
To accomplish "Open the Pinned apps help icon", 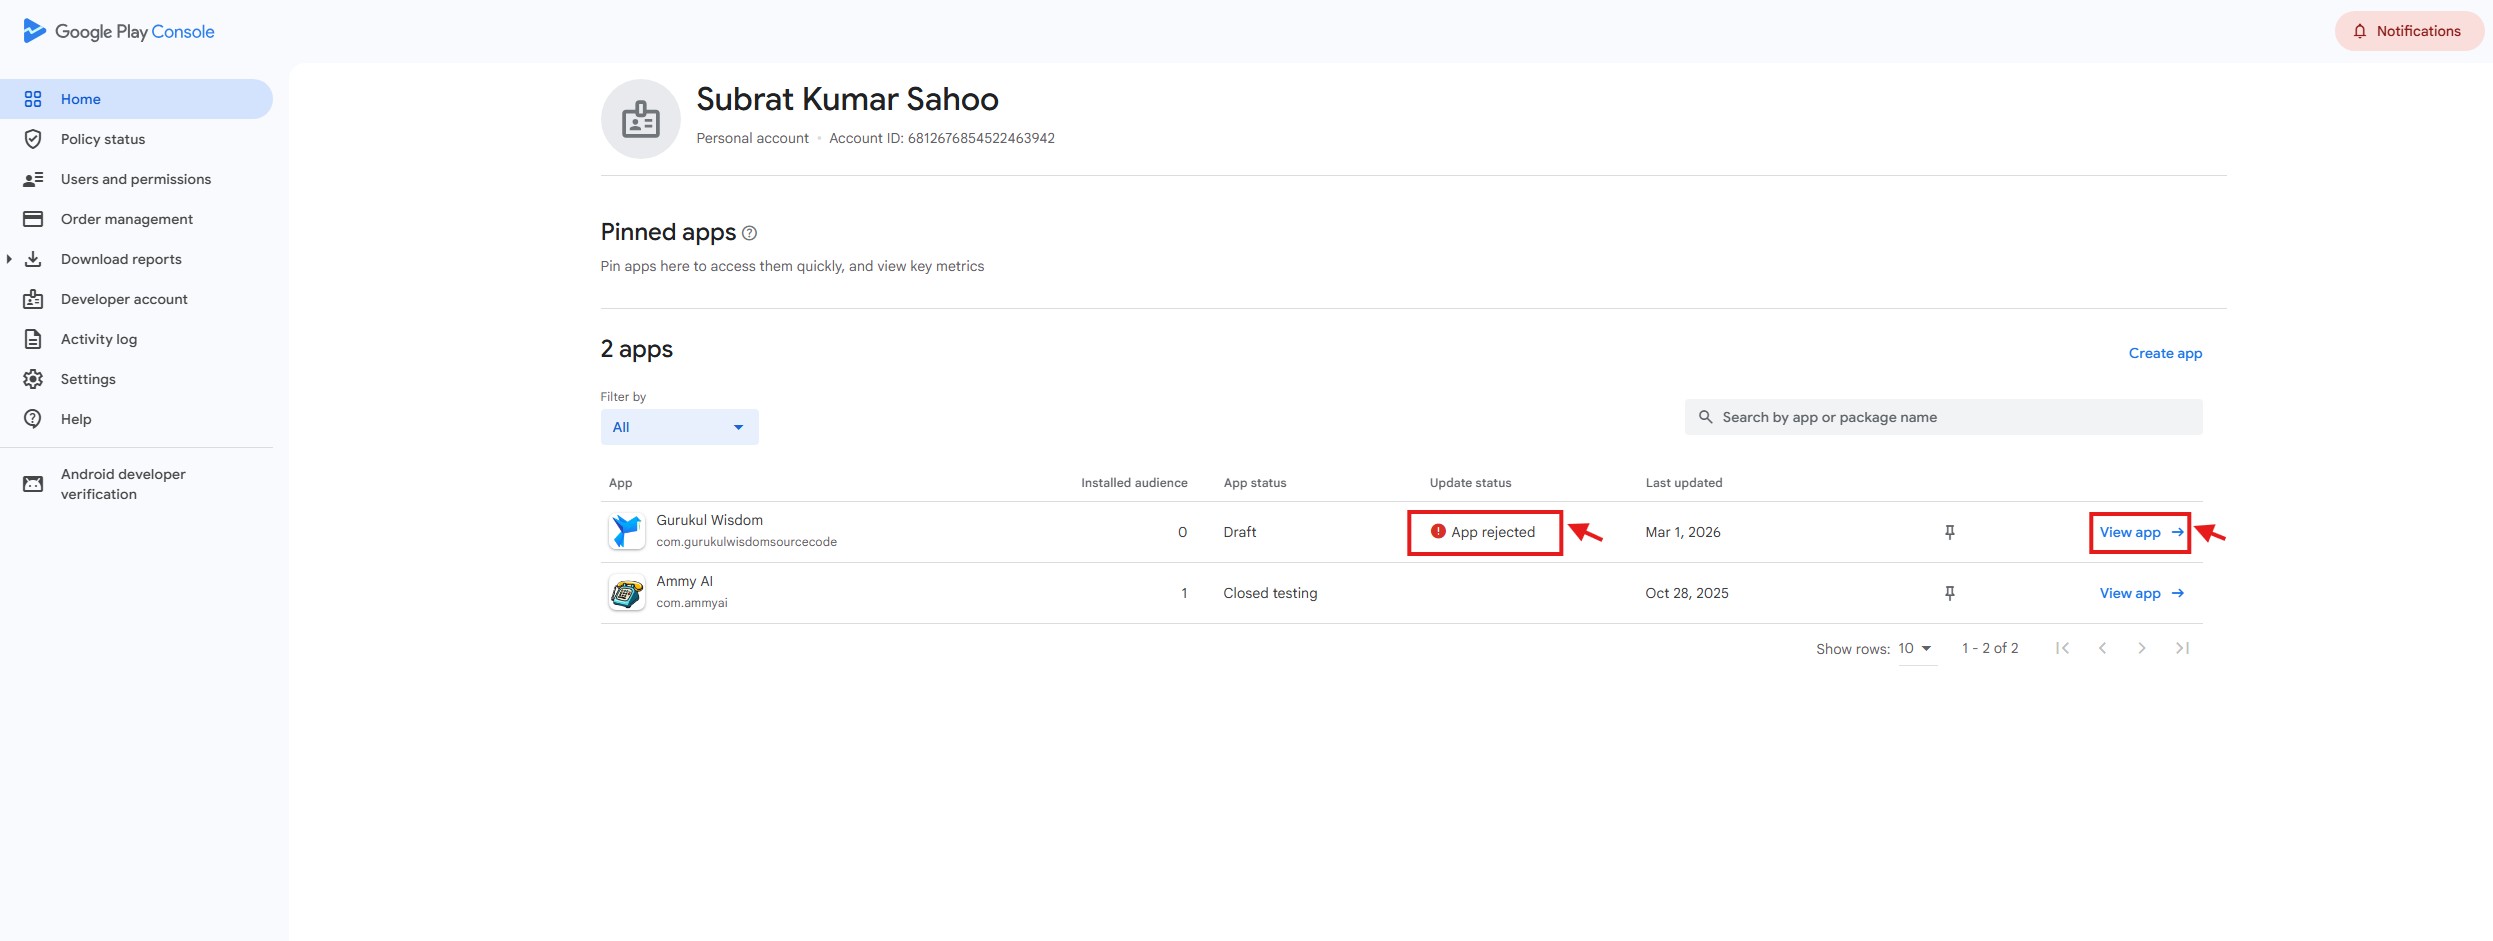I will pyautogui.click(x=750, y=233).
